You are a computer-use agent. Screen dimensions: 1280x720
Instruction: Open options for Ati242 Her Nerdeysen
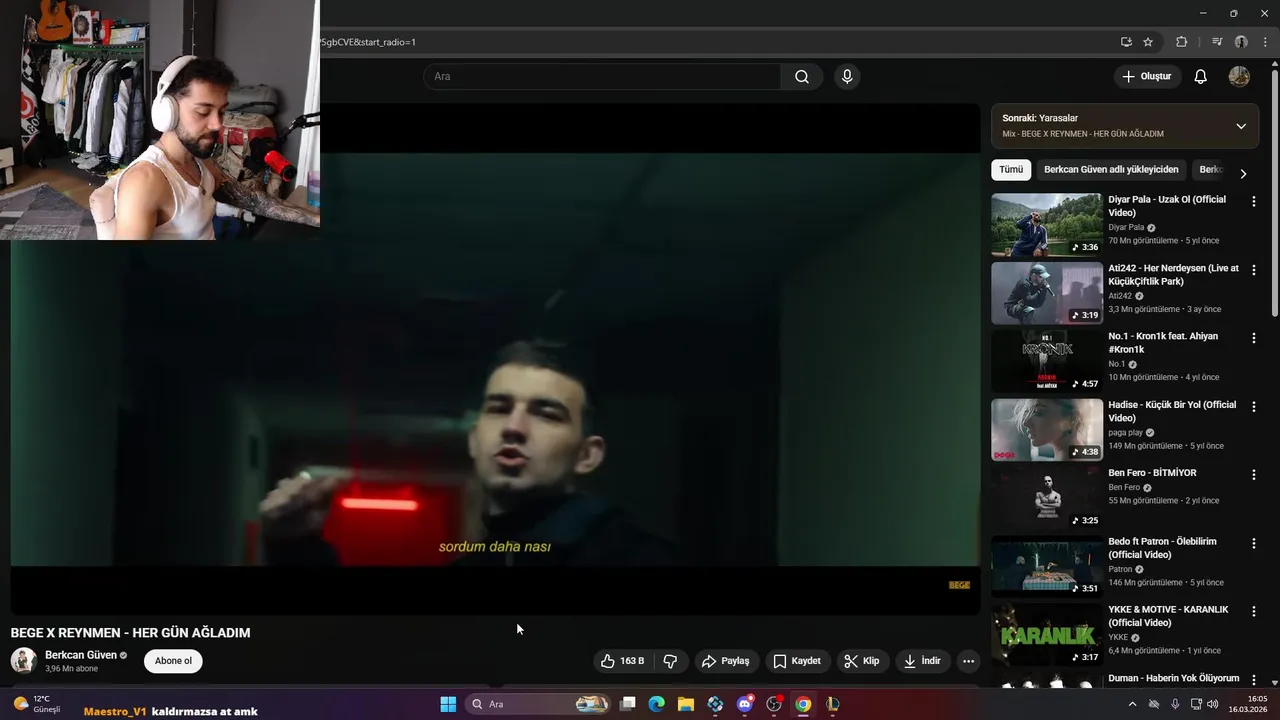pyautogui.click(x=1254, y=270)
